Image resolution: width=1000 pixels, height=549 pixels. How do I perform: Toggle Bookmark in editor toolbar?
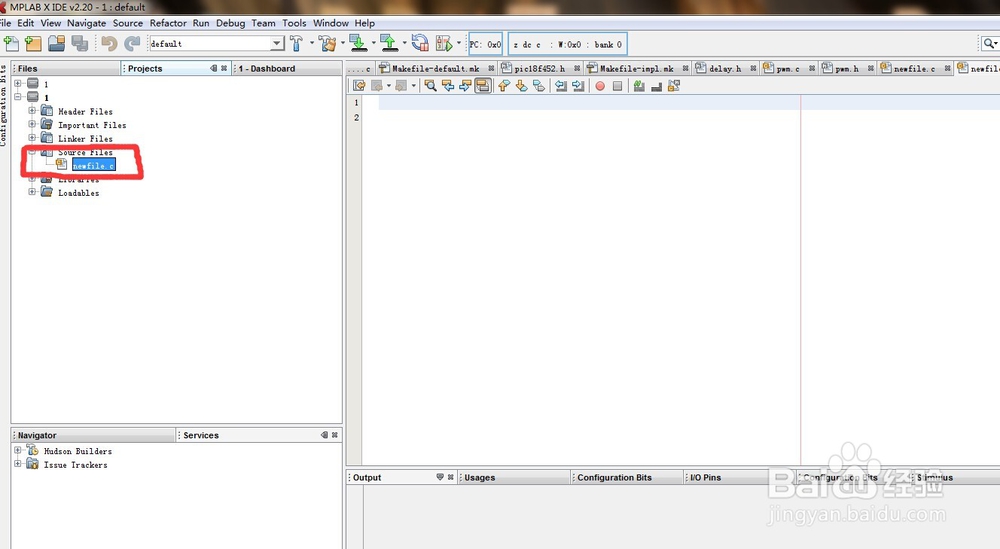539,85
